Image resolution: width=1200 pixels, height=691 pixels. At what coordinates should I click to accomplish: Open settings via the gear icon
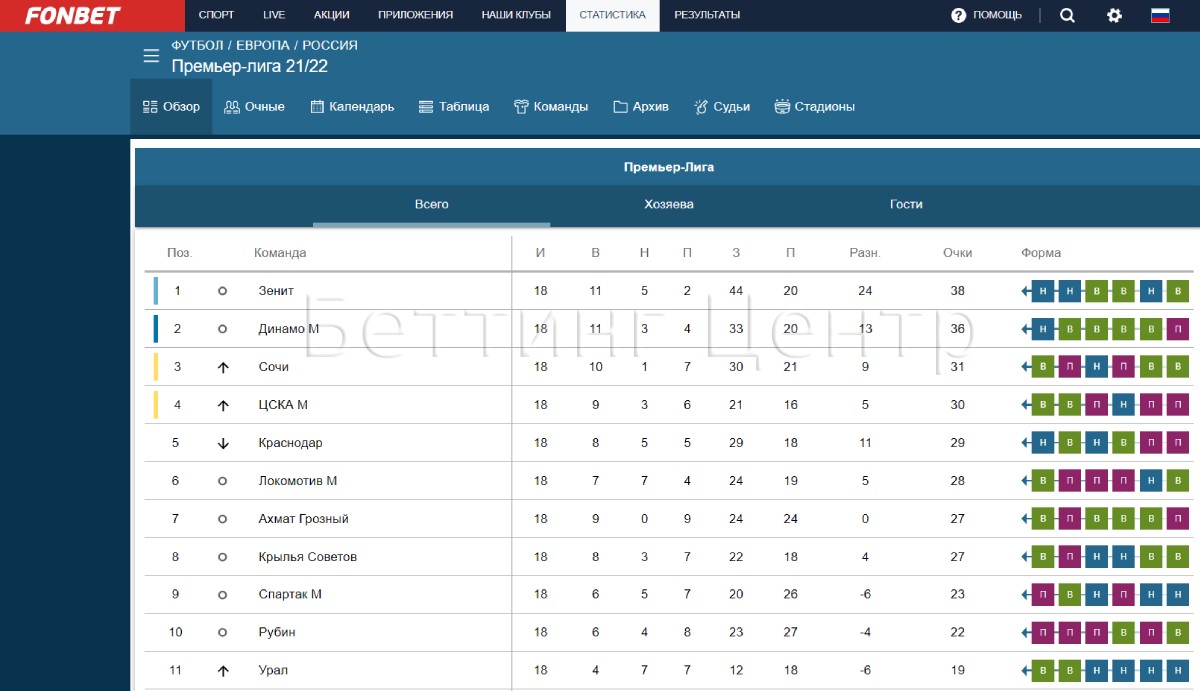pyautogui.click(x=1114, y=15)
